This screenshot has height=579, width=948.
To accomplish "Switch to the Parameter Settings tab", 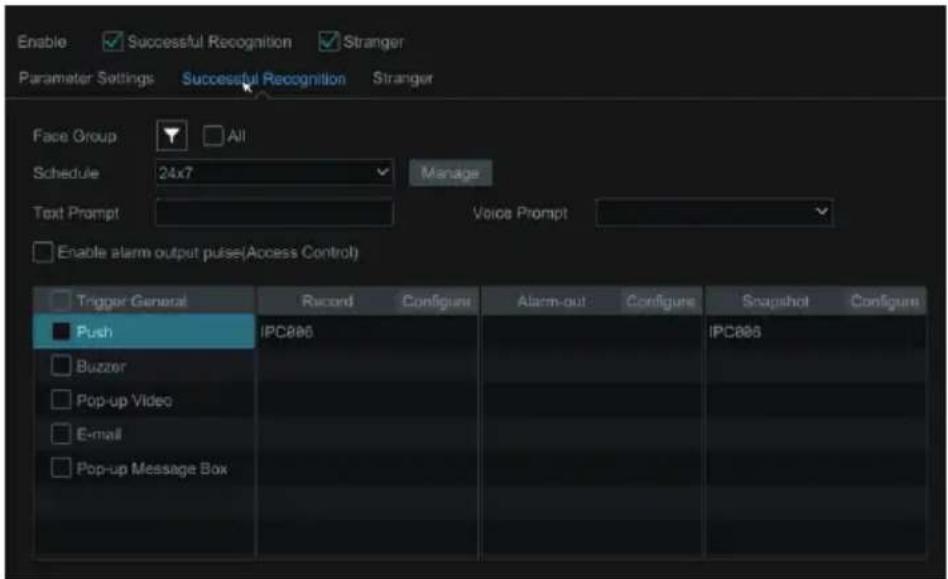I will (86, 78).
